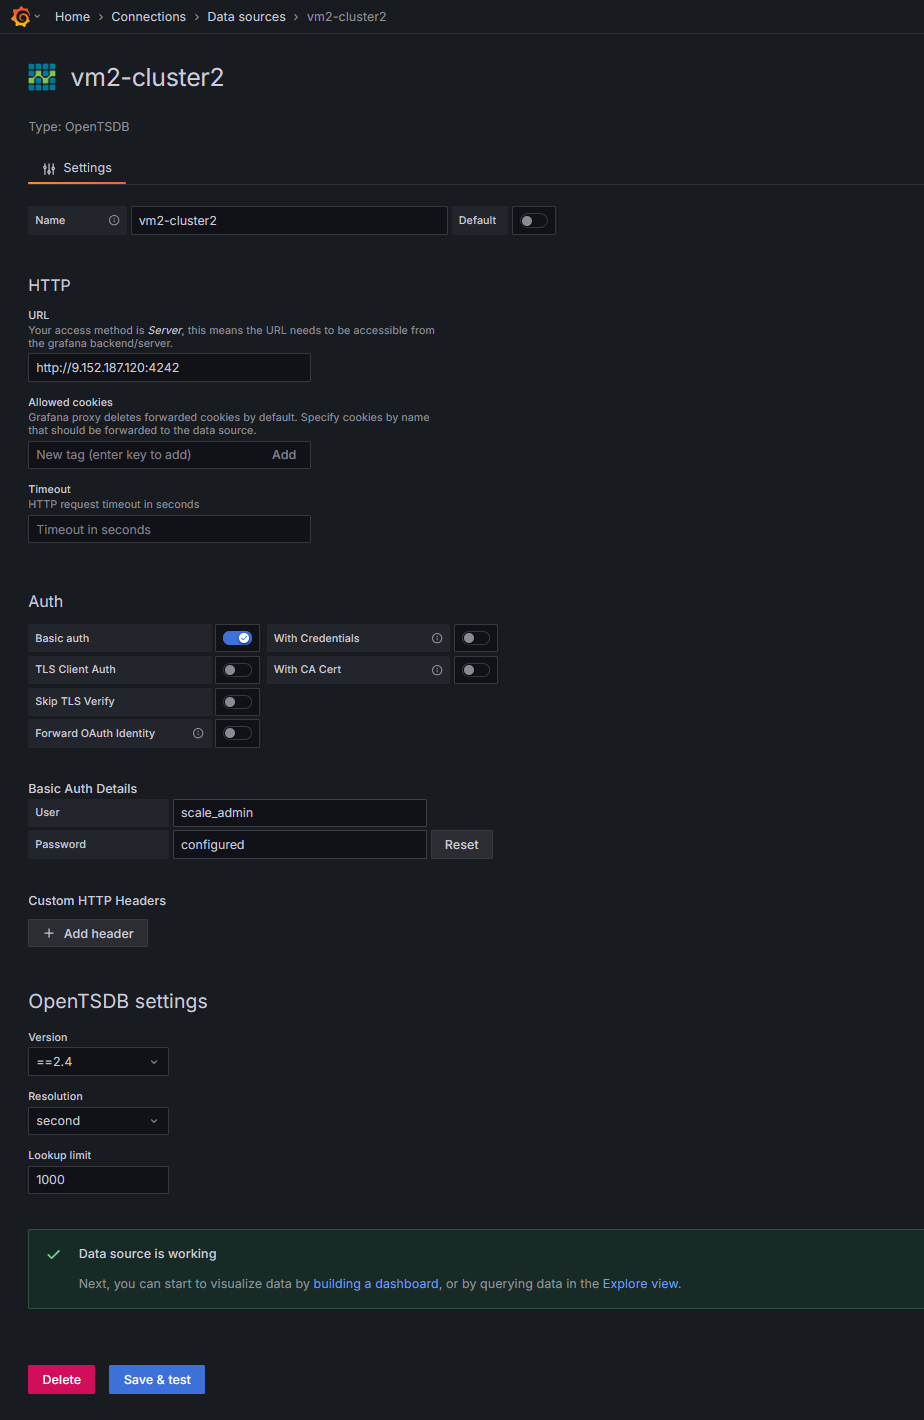
Task: Click the OpenTSDB settings heading
Action: click(118, 1002)
